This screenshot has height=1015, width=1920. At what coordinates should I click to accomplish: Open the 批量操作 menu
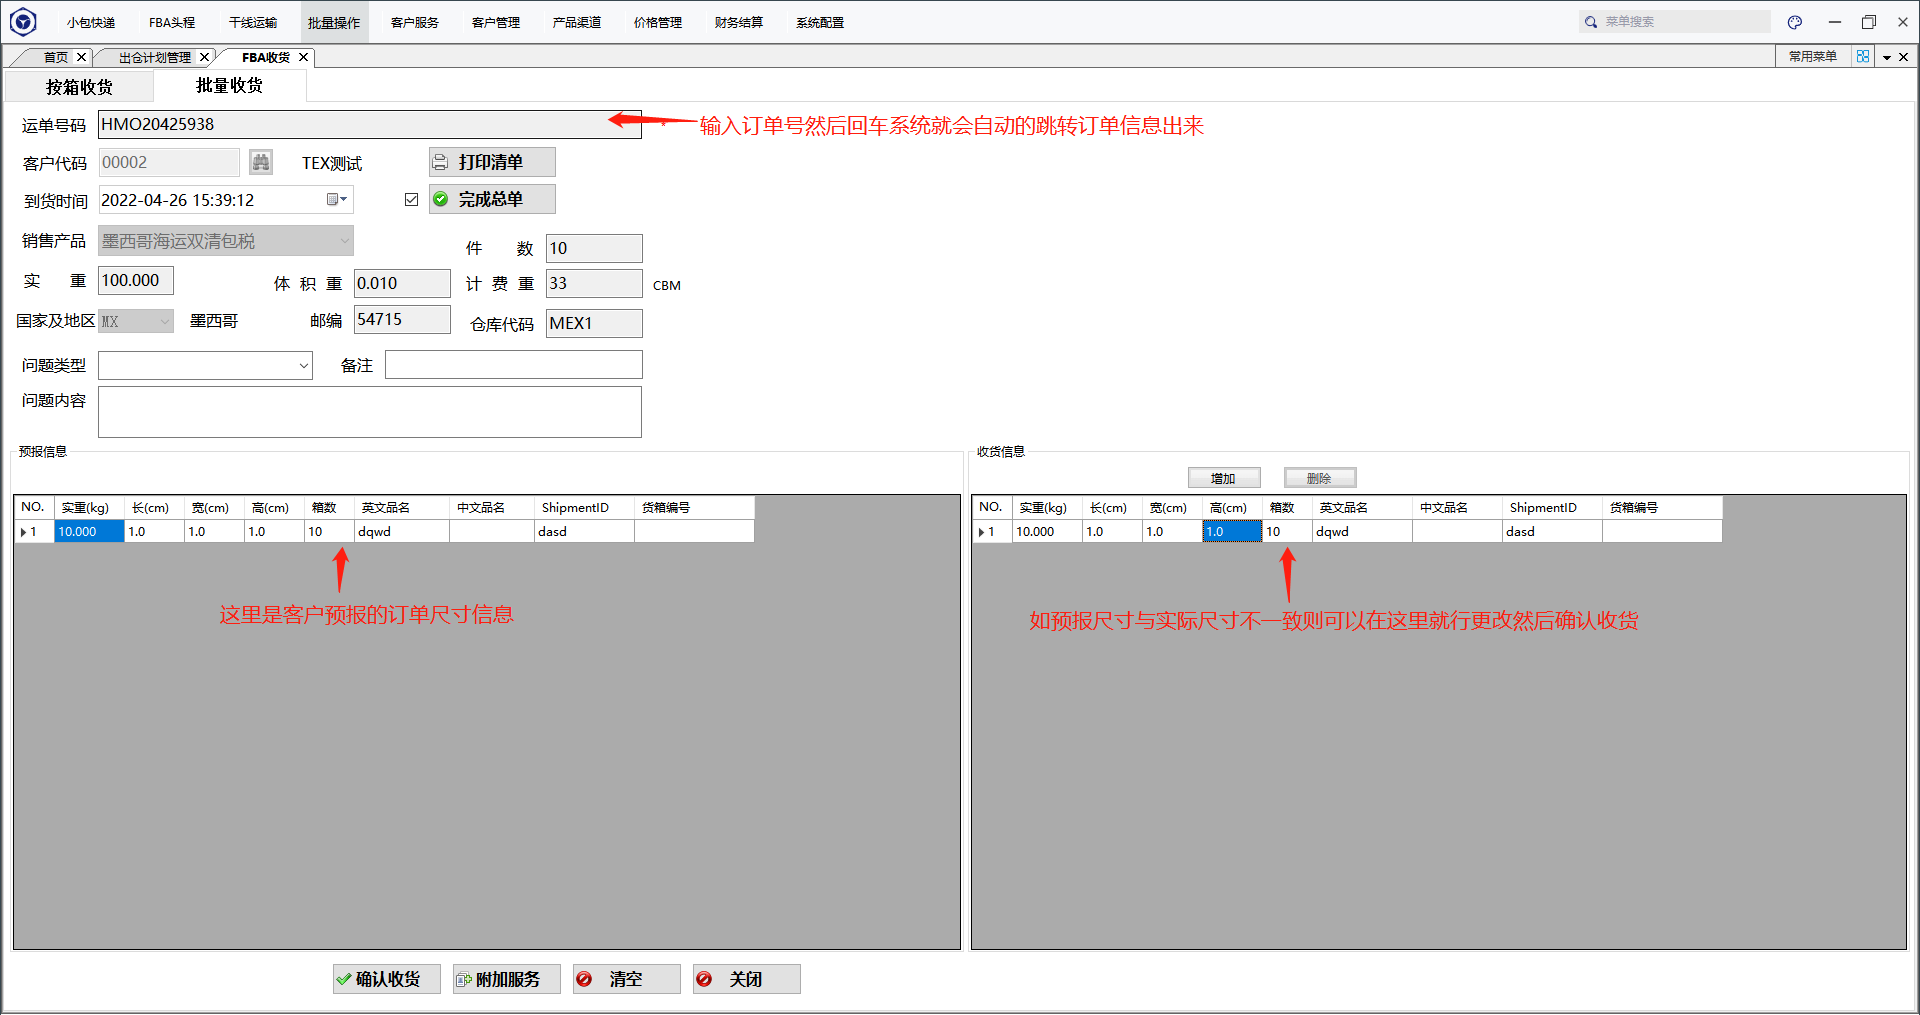click(334, 22)
